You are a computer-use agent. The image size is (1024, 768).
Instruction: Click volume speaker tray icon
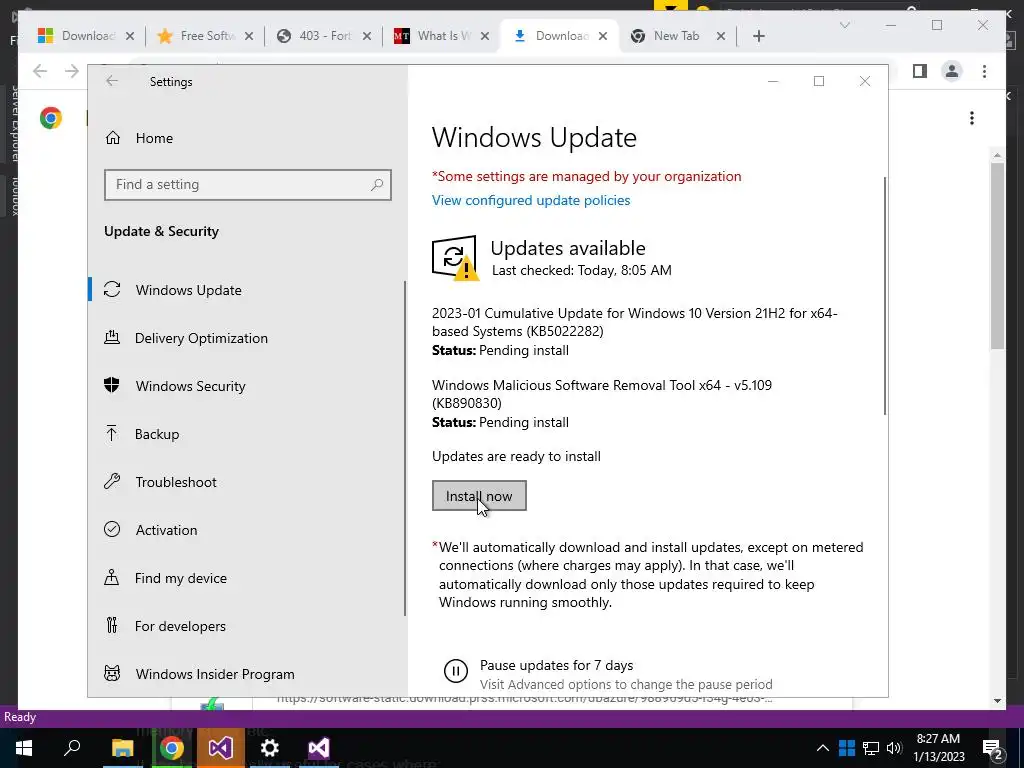tap(893, 748)
